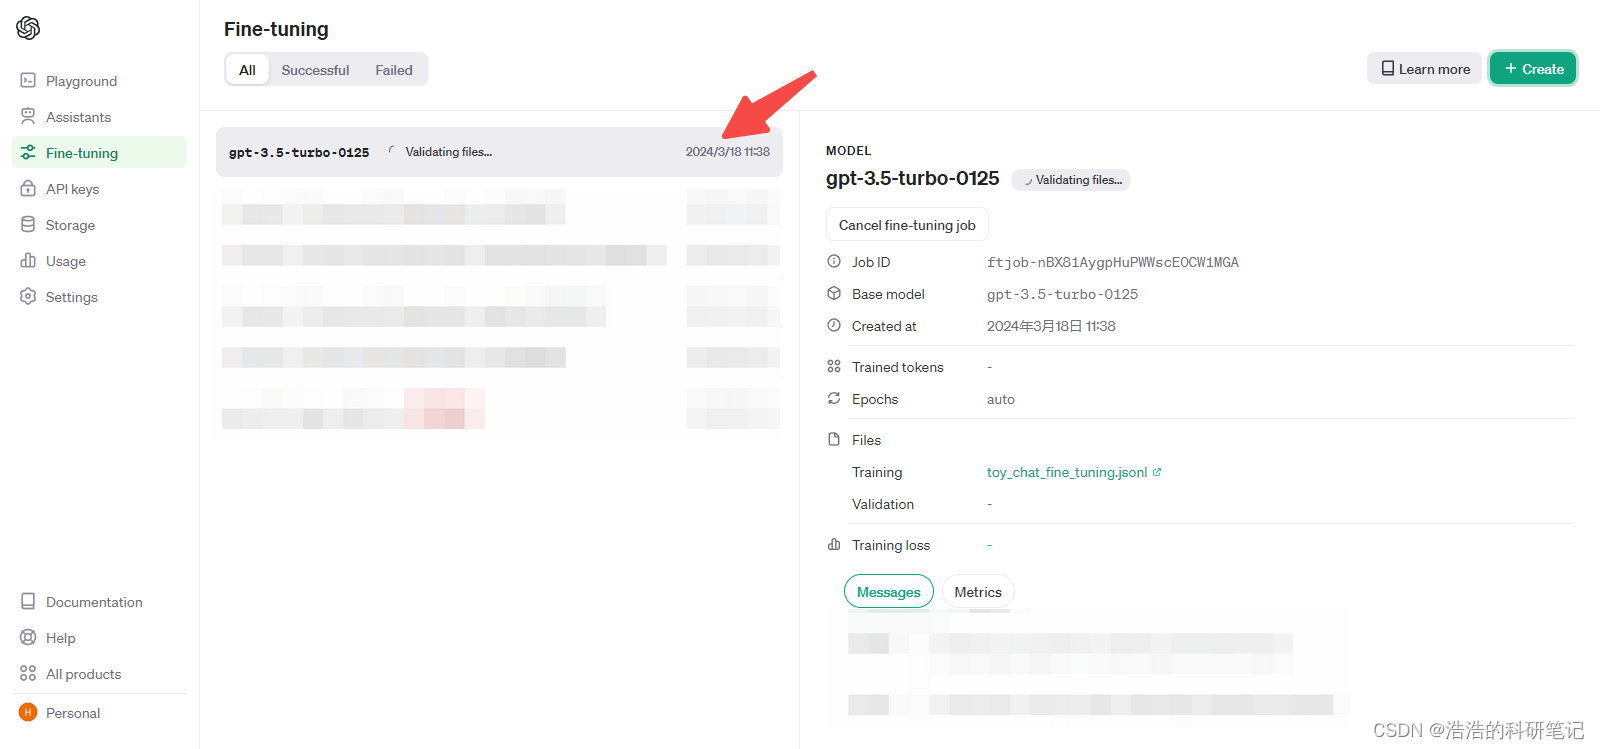Click the Created at clock icon
This screenshot has width=1600, height=749.
pyautogui.click(x=834, y=325)
